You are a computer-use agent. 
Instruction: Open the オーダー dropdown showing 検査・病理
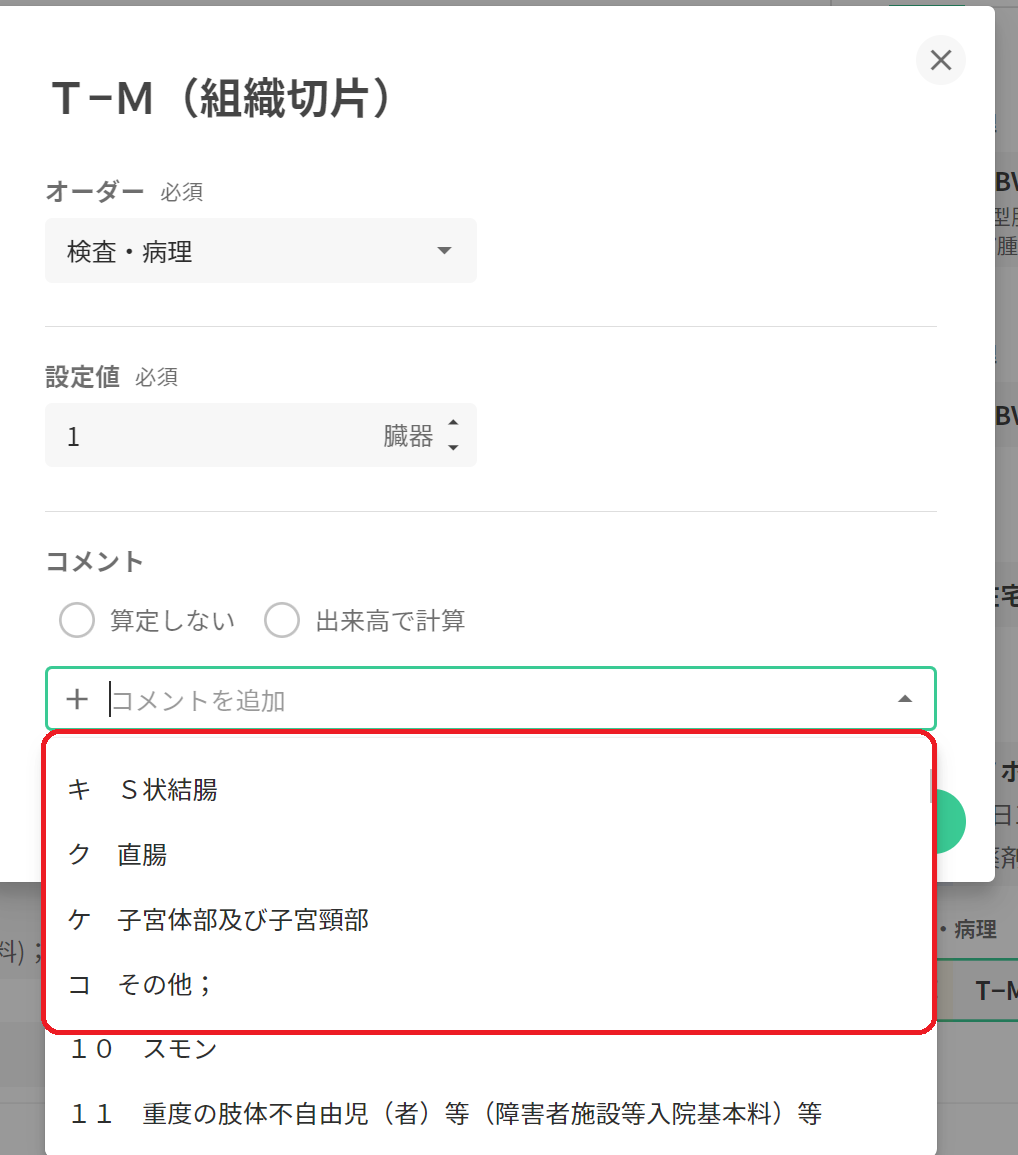tap(260, 251)
